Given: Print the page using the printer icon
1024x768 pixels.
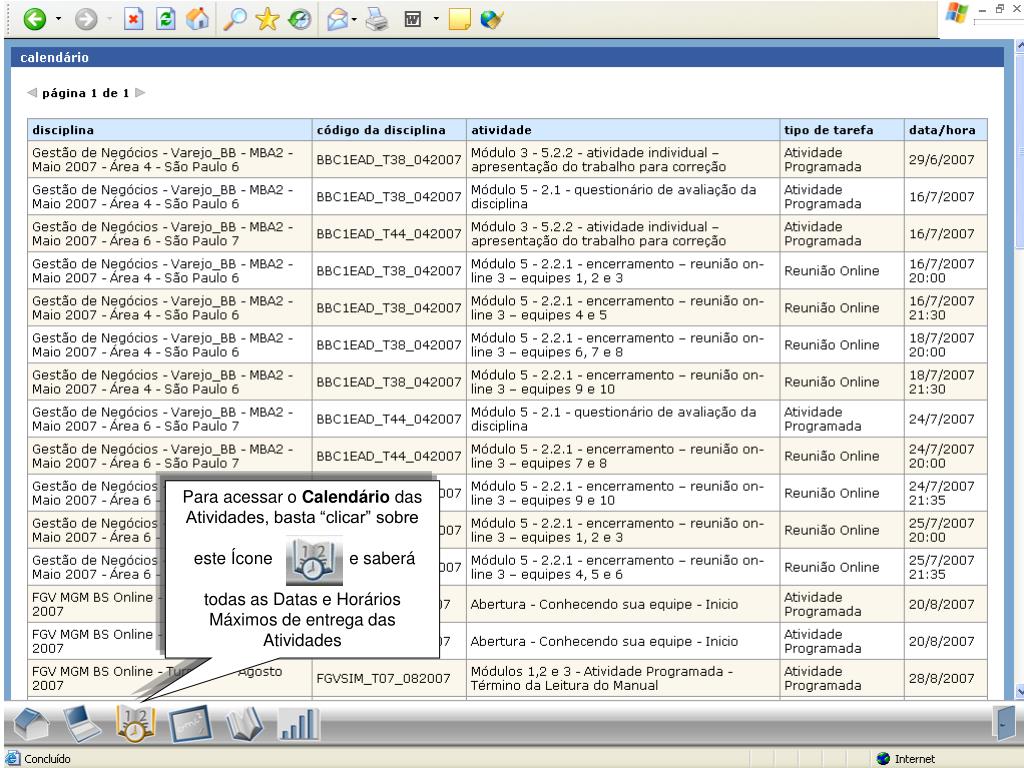Looking at the screenshot, I should coord(374,19).
